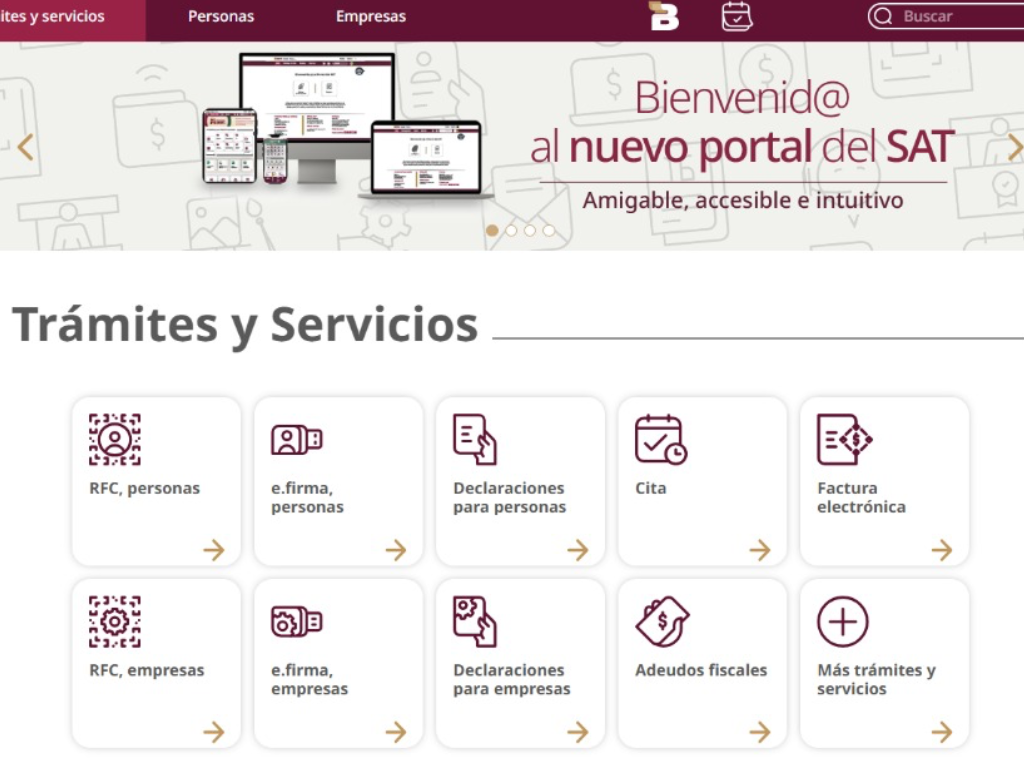This screenshot has height=768, width=1024.
Task: Go to previous banner slide arrow
Action: [x=25, y=147]
